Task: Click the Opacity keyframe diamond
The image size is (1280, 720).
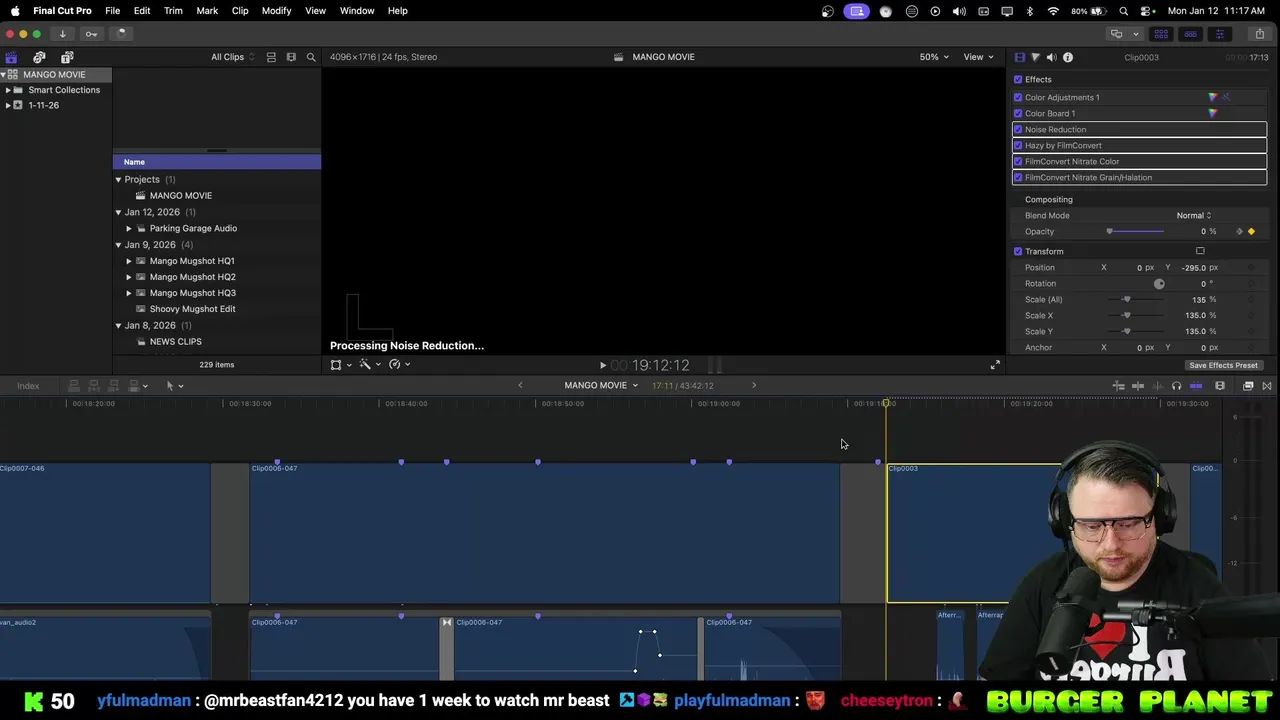Action: click(1251, 231)
